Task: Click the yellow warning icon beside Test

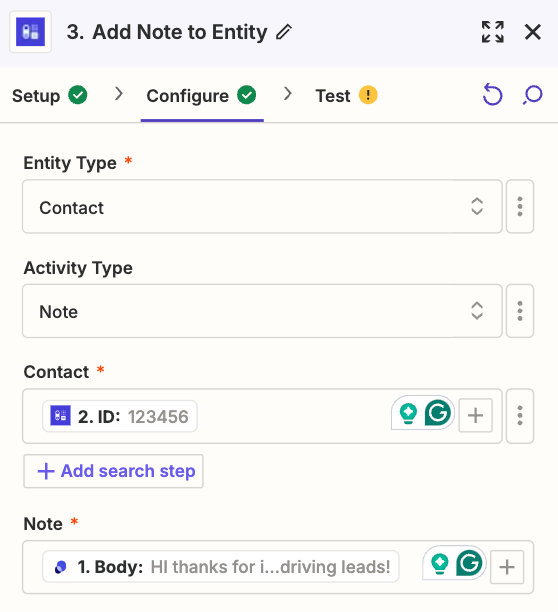Action: [x=368, y=95]
